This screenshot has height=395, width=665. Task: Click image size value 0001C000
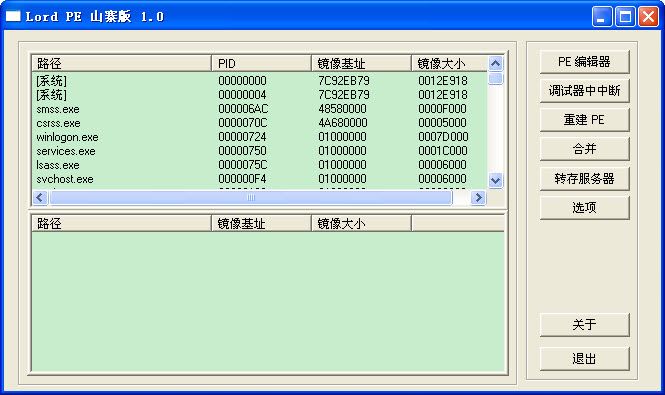(x=443, y=151)
